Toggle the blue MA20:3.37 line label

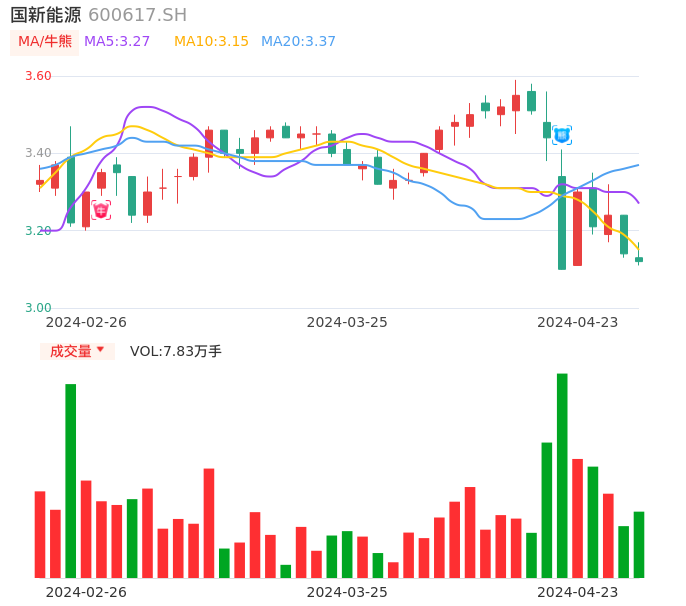[298, 42]
